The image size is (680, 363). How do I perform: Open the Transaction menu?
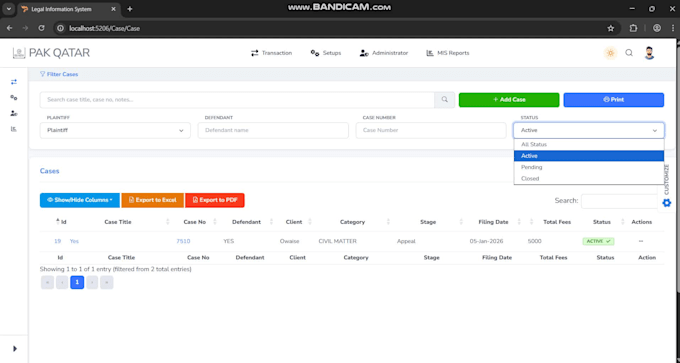click(271, 53)
